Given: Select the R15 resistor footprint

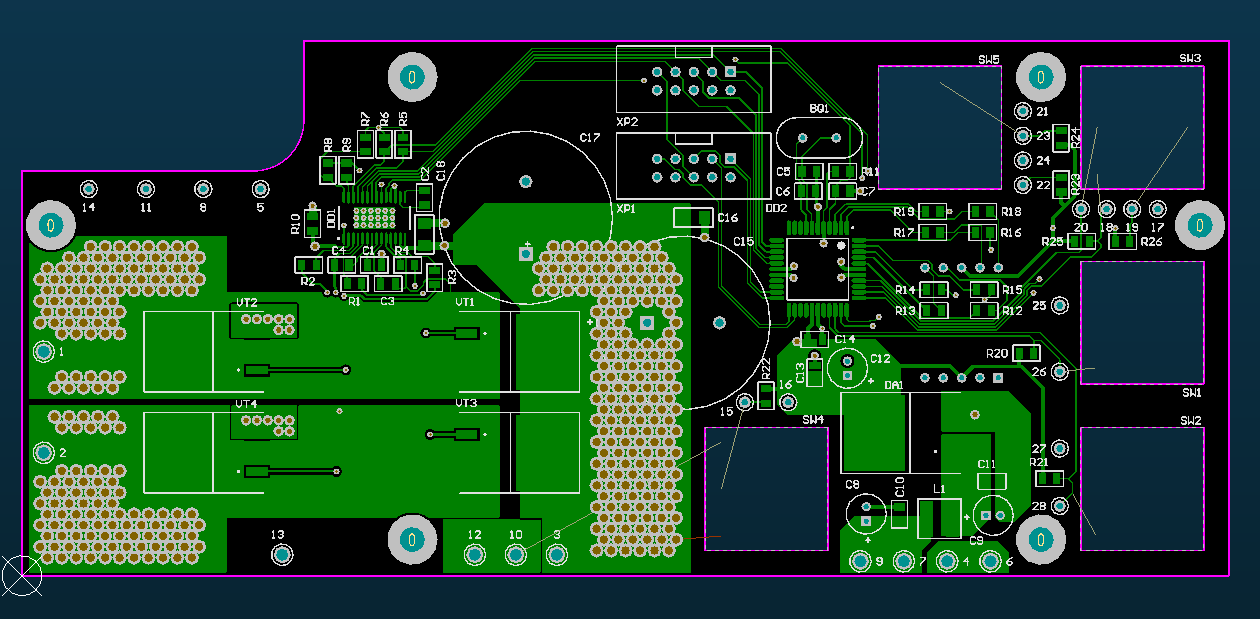Looking at the screenshot, I should coord(985,290).
